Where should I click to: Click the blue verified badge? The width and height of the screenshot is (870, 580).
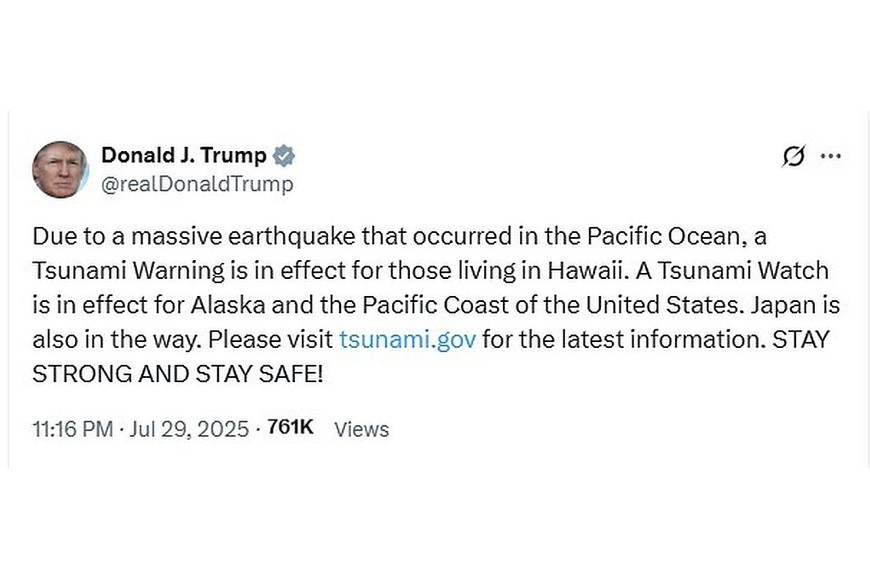tap(284, 155)
